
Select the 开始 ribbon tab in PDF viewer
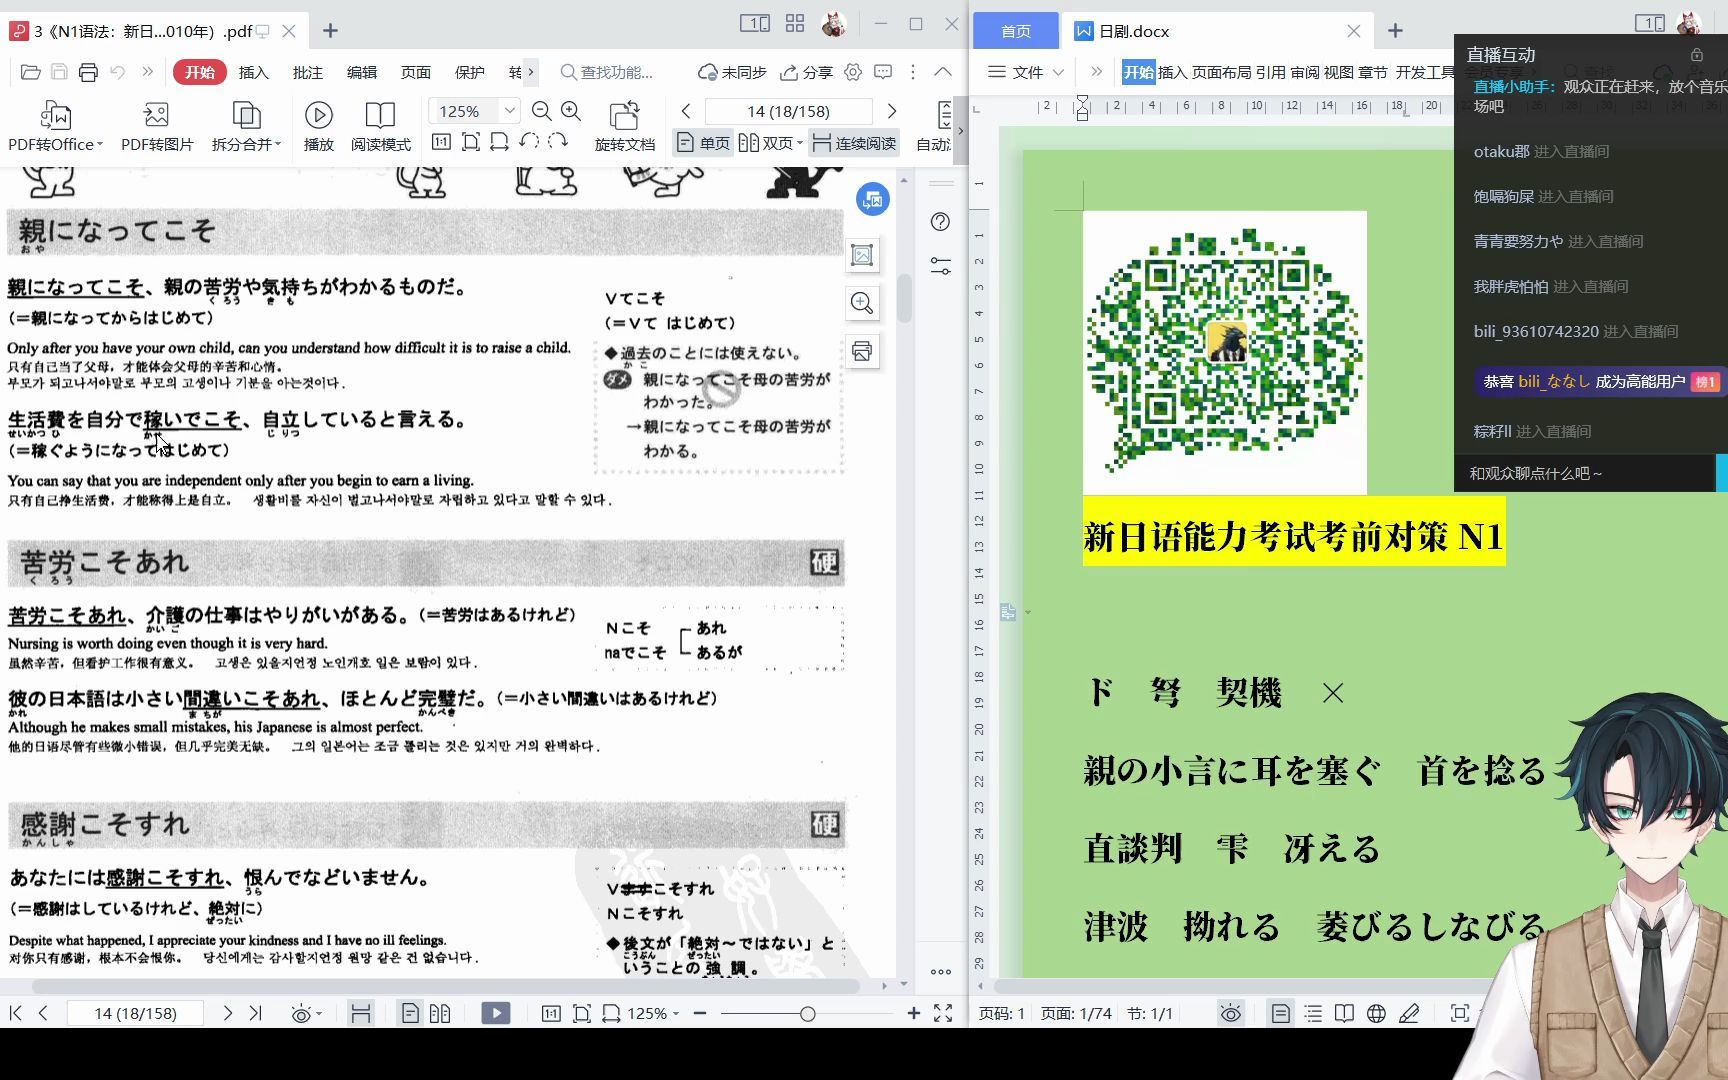[199, 72]
